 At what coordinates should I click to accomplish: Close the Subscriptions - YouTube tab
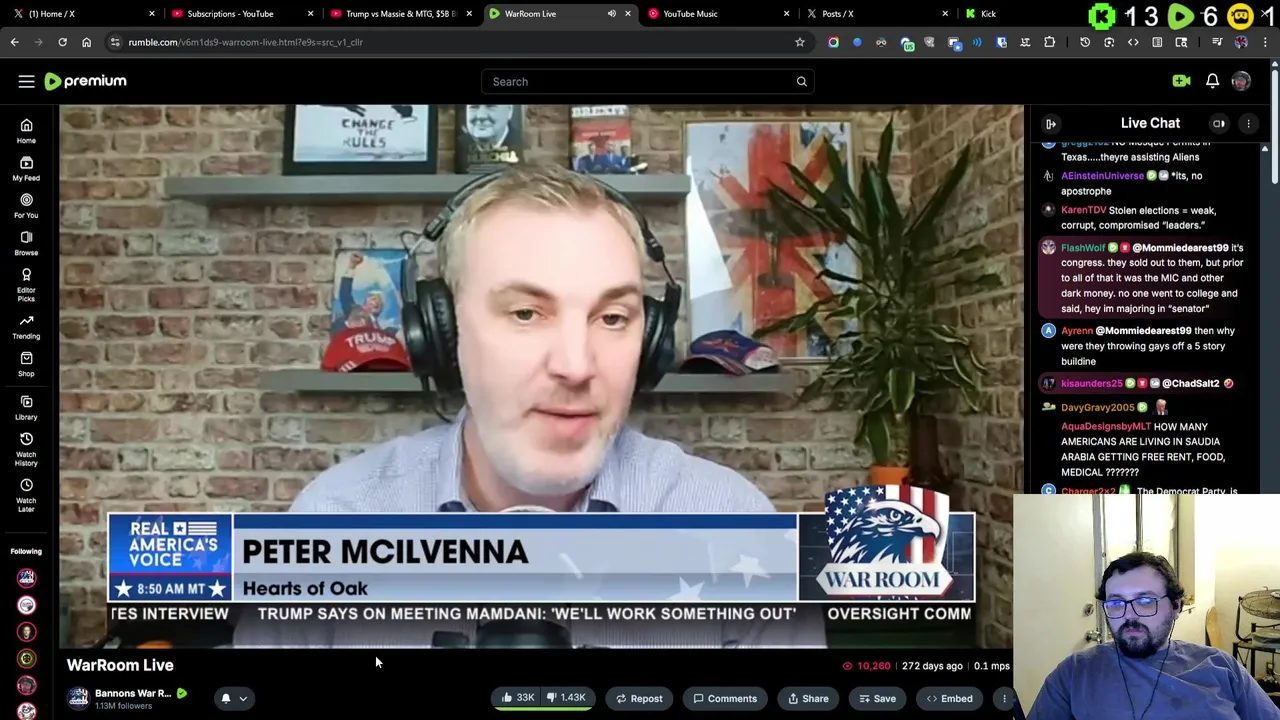[310, 14]
